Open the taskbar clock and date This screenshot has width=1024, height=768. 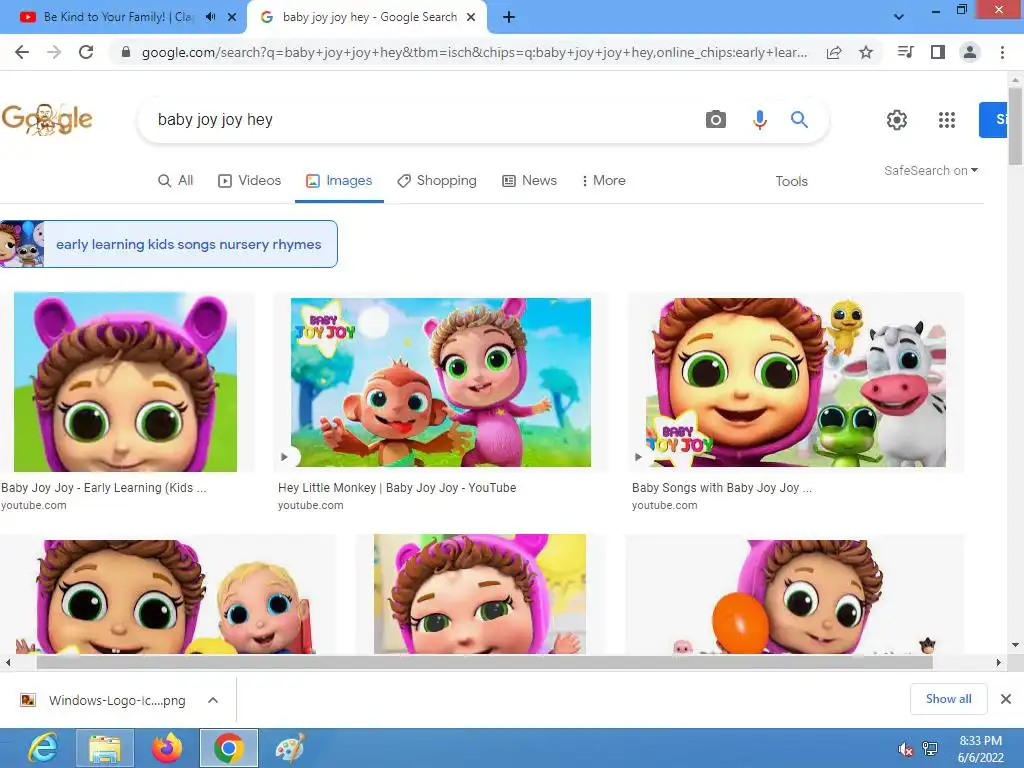click(x=980, y=749)
